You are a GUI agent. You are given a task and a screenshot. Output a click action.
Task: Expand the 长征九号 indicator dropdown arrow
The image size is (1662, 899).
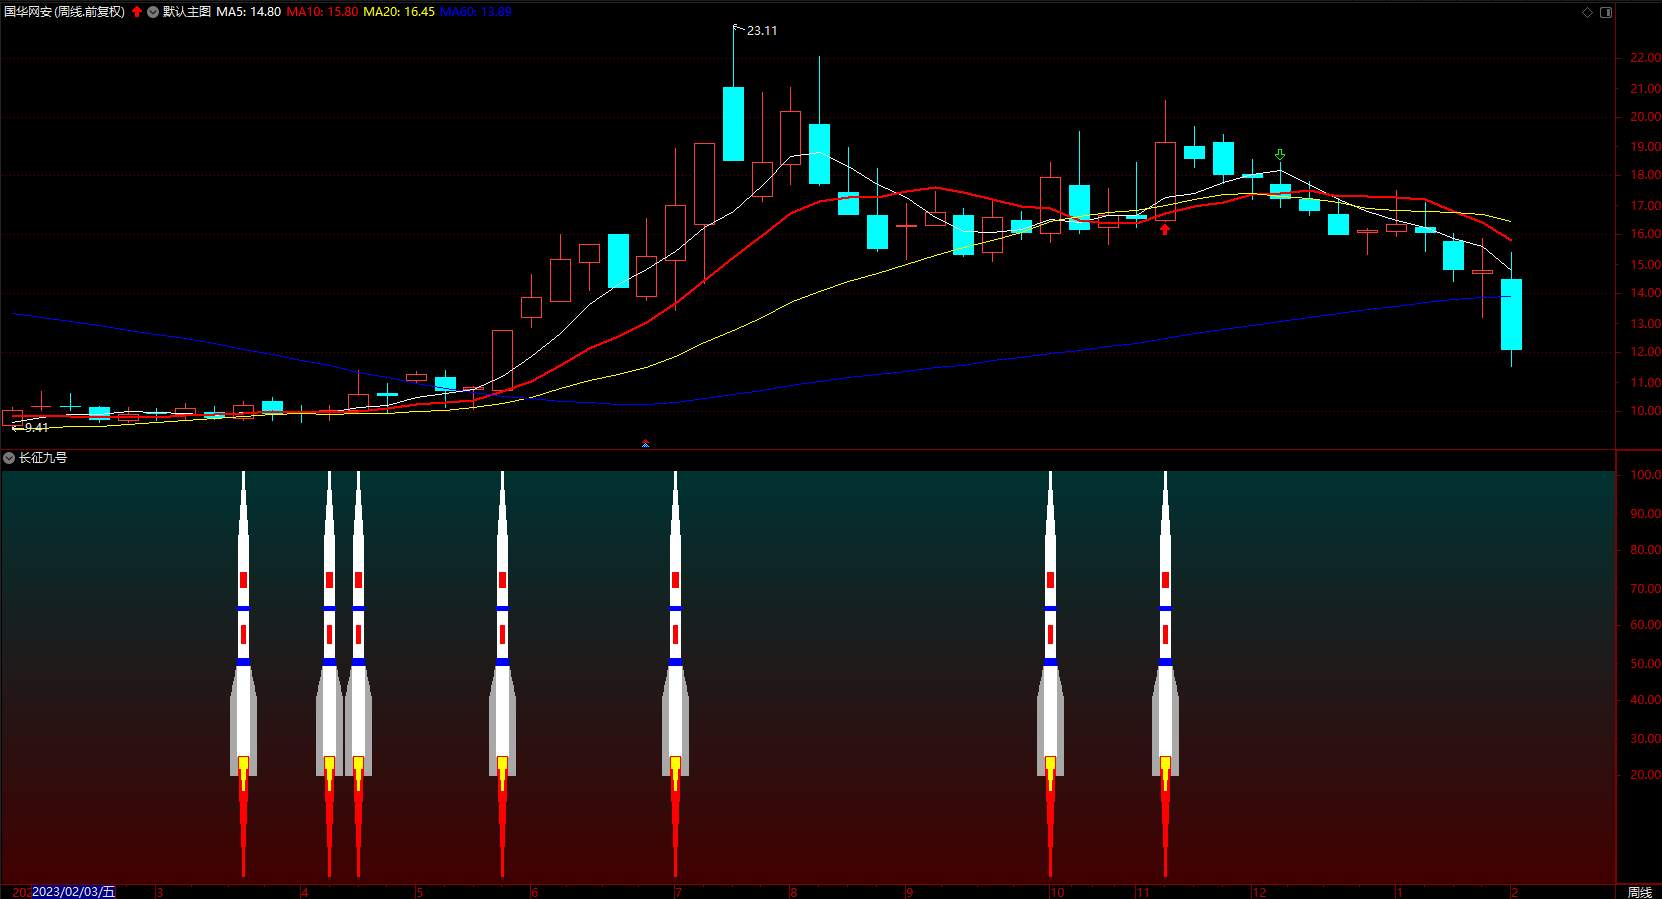(x=9, y=458)
